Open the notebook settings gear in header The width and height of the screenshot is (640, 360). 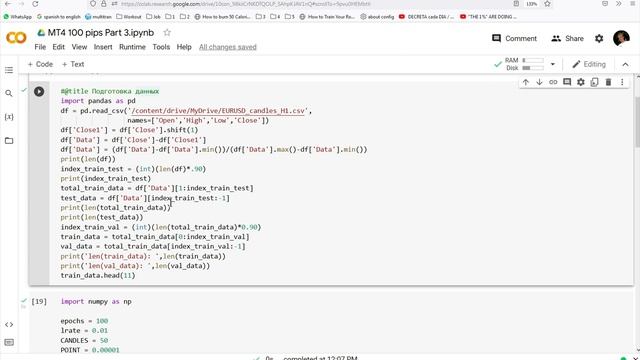click(x=599, y=38)
